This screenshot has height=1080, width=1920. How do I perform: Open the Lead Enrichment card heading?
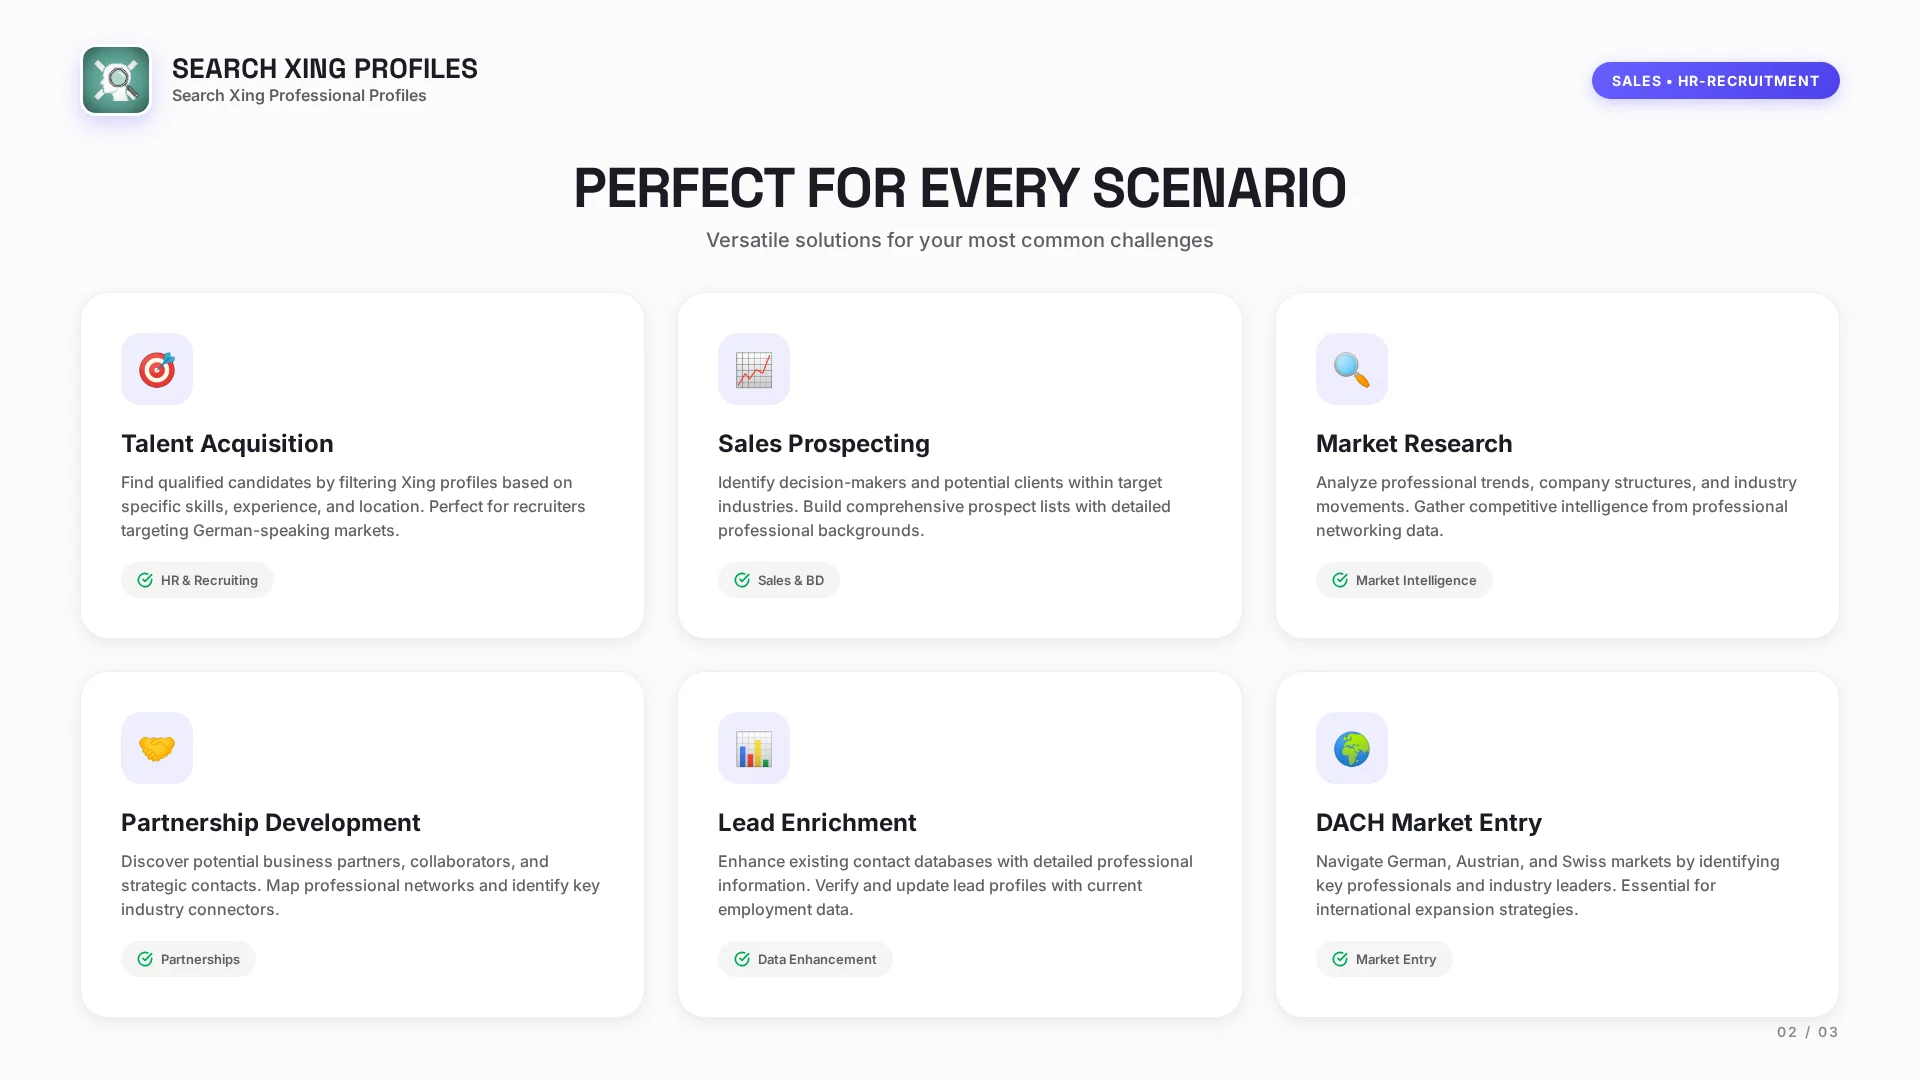click(816, 822)
